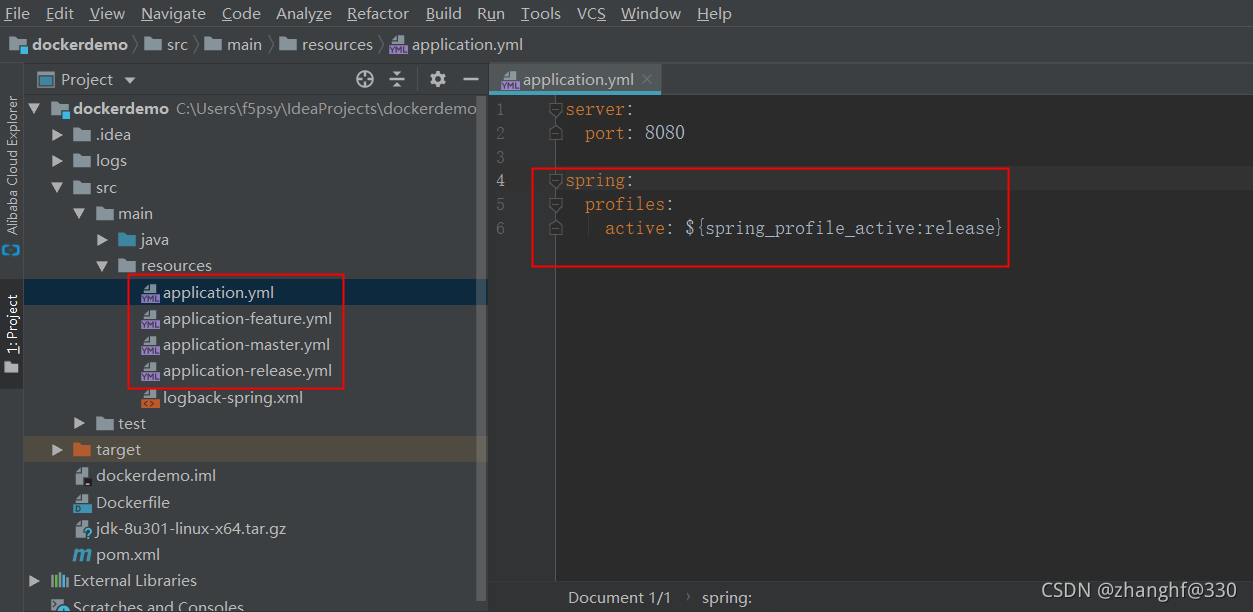Select pom.xml file

pyautogui.click(x=127, y=554)
